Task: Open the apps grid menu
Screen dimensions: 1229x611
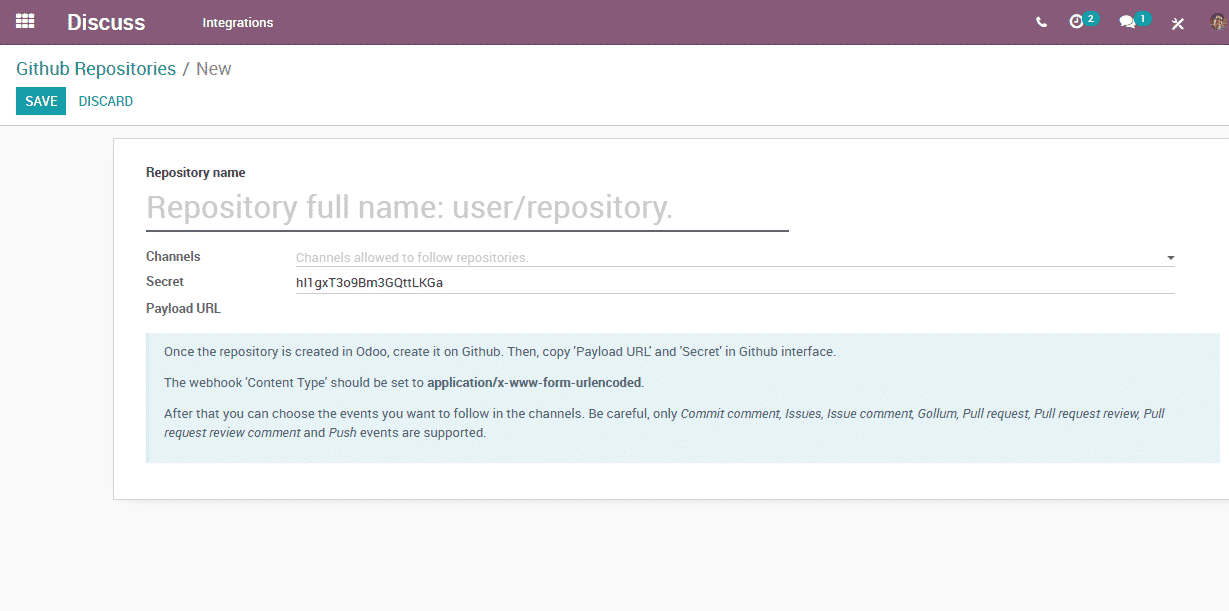Action: [x=25, y=21]
